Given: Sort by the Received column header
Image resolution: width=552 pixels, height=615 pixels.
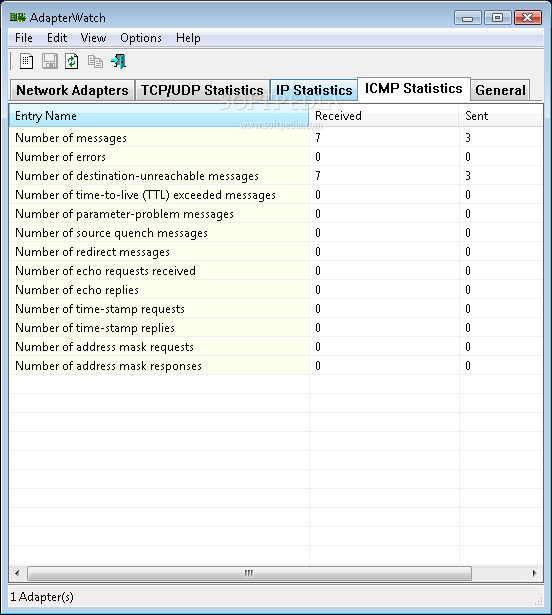Looking at the screenshot, I should [x=384, y=116].
